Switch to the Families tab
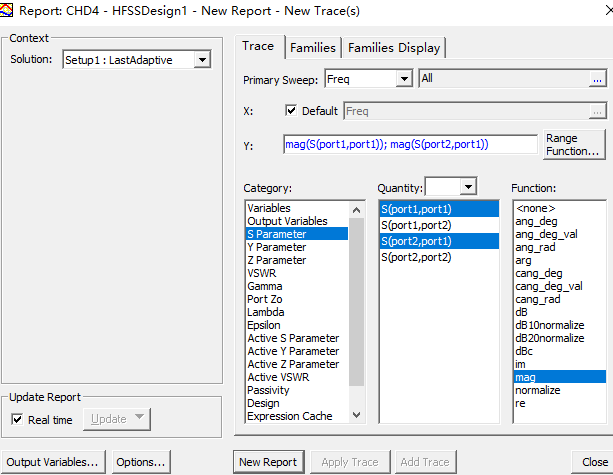Image resolution: width=613 pixels, height=475 pixels. (313, 48)
